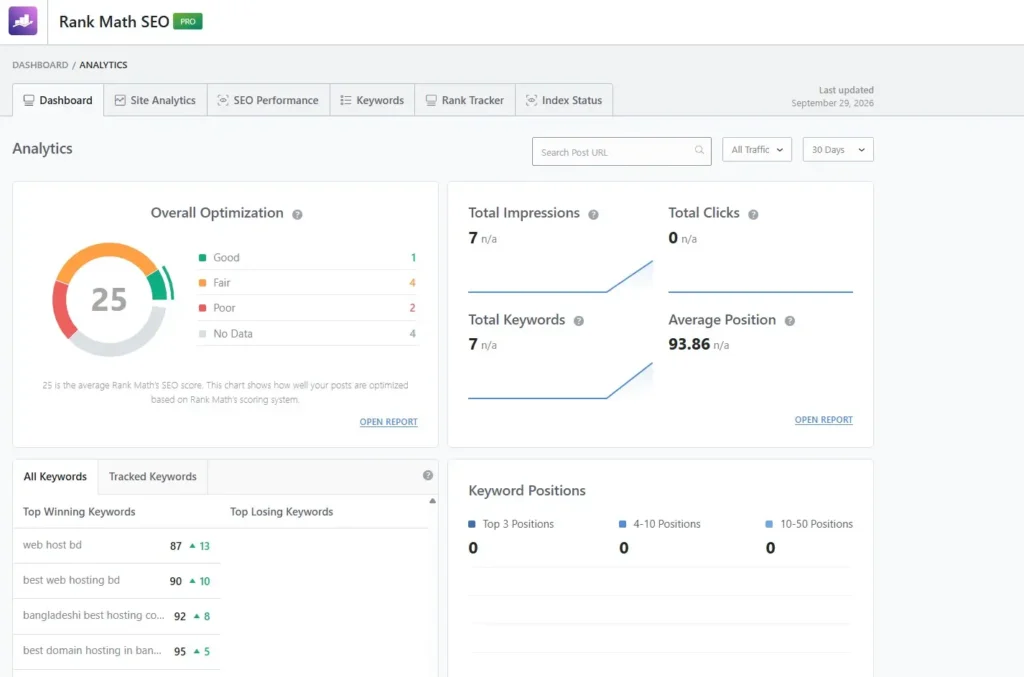Click the PRO badge beside Rank Math SEO
The width and height of the screenshot is (1024, 677).
[x=187, y=22]
